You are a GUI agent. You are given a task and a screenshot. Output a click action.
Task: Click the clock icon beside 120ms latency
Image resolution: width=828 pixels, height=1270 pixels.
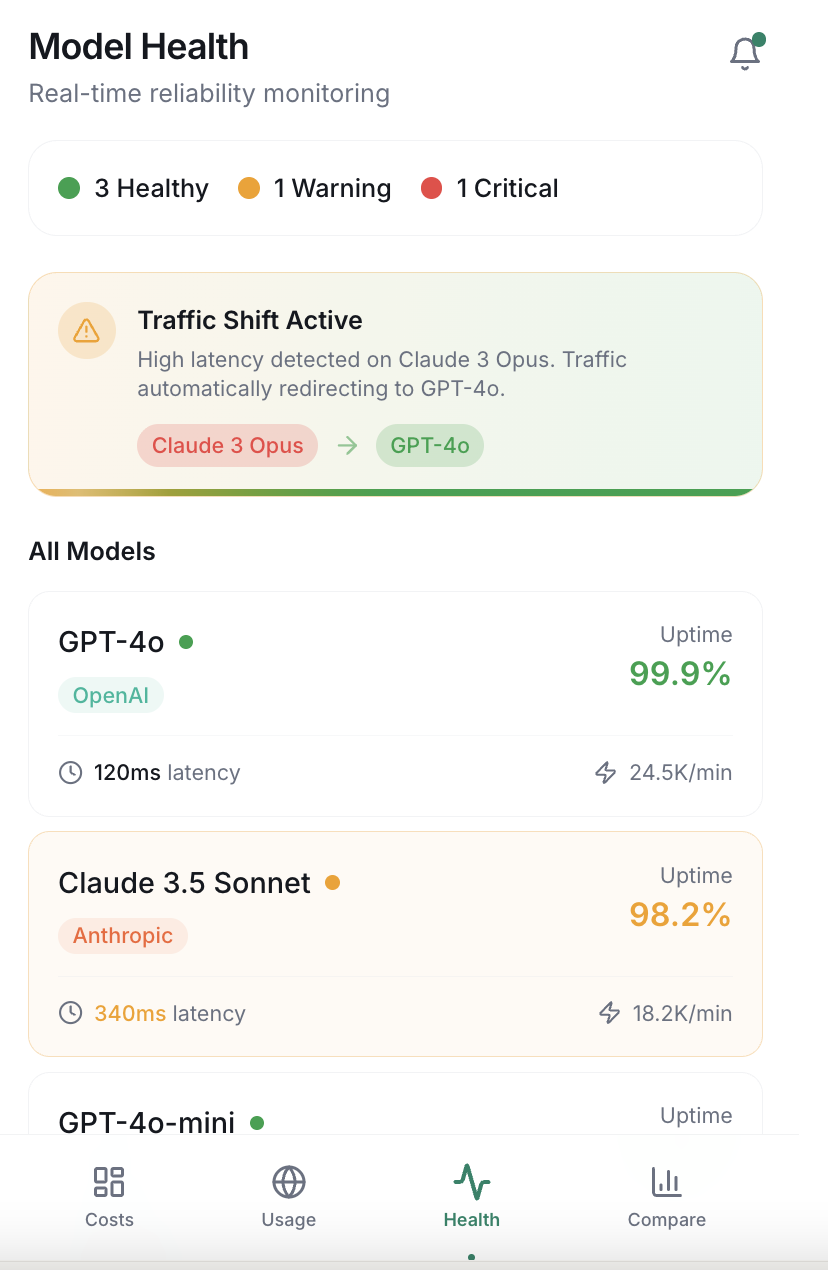[x=70, y=772]
